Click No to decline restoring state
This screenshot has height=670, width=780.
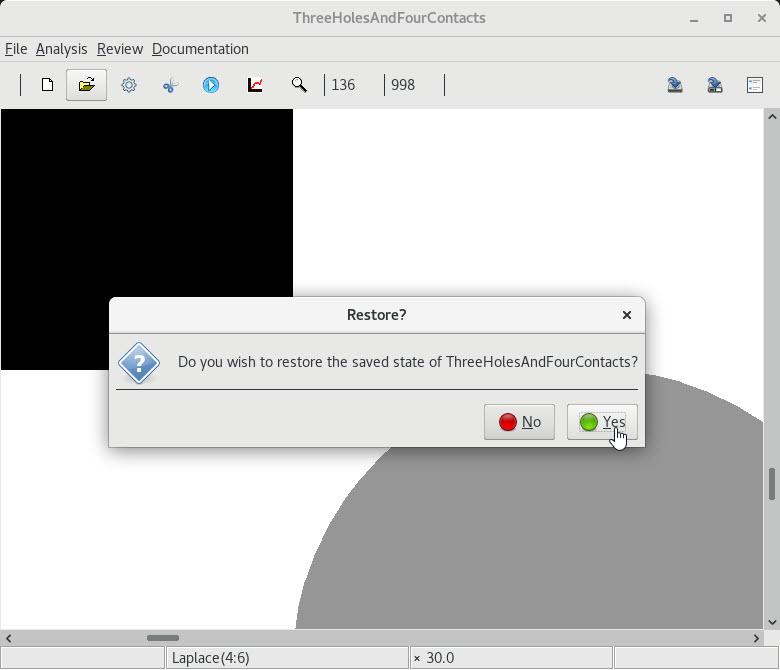coord(519,422)
